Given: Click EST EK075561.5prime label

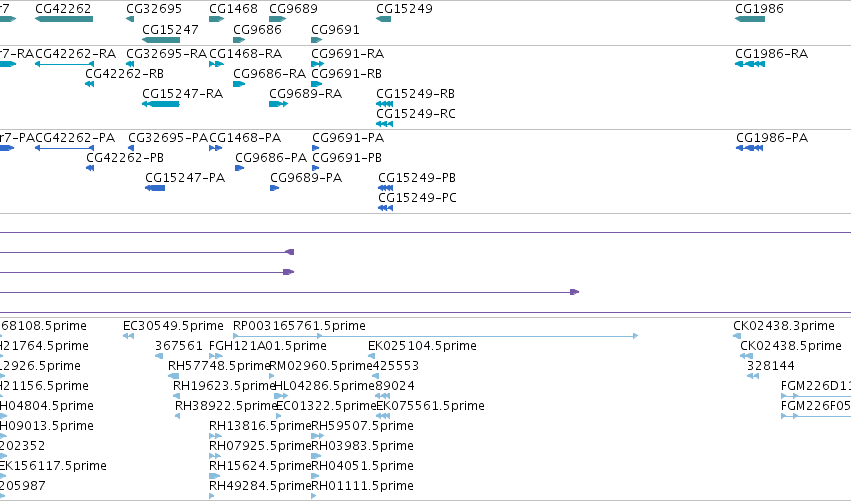Looking at the screenshot, I should (x=430, y=406).
